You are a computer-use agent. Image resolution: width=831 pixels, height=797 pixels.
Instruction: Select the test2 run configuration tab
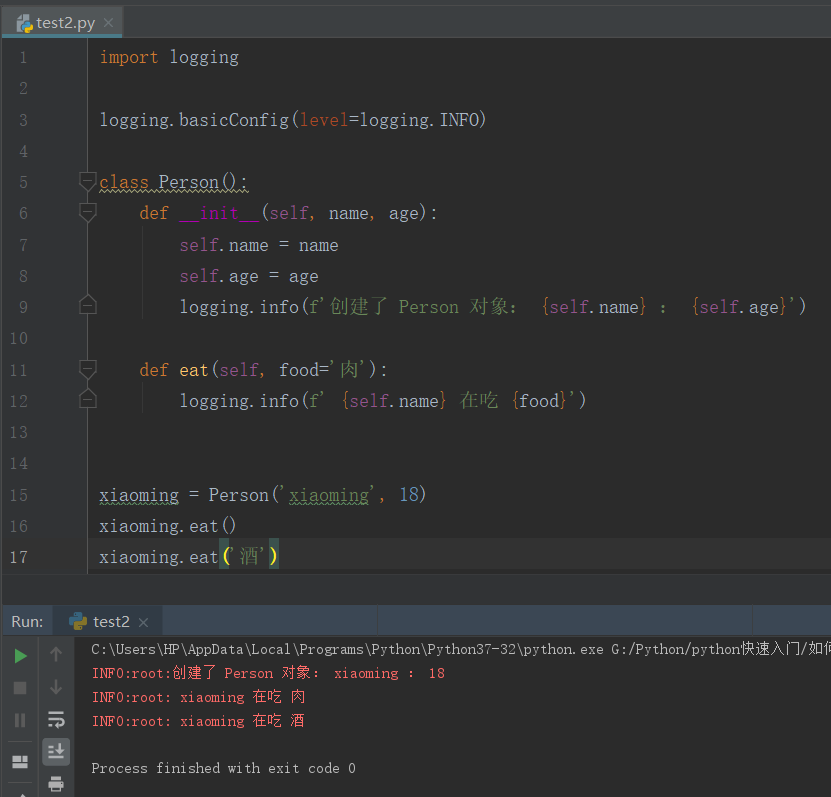pos(108,622)
